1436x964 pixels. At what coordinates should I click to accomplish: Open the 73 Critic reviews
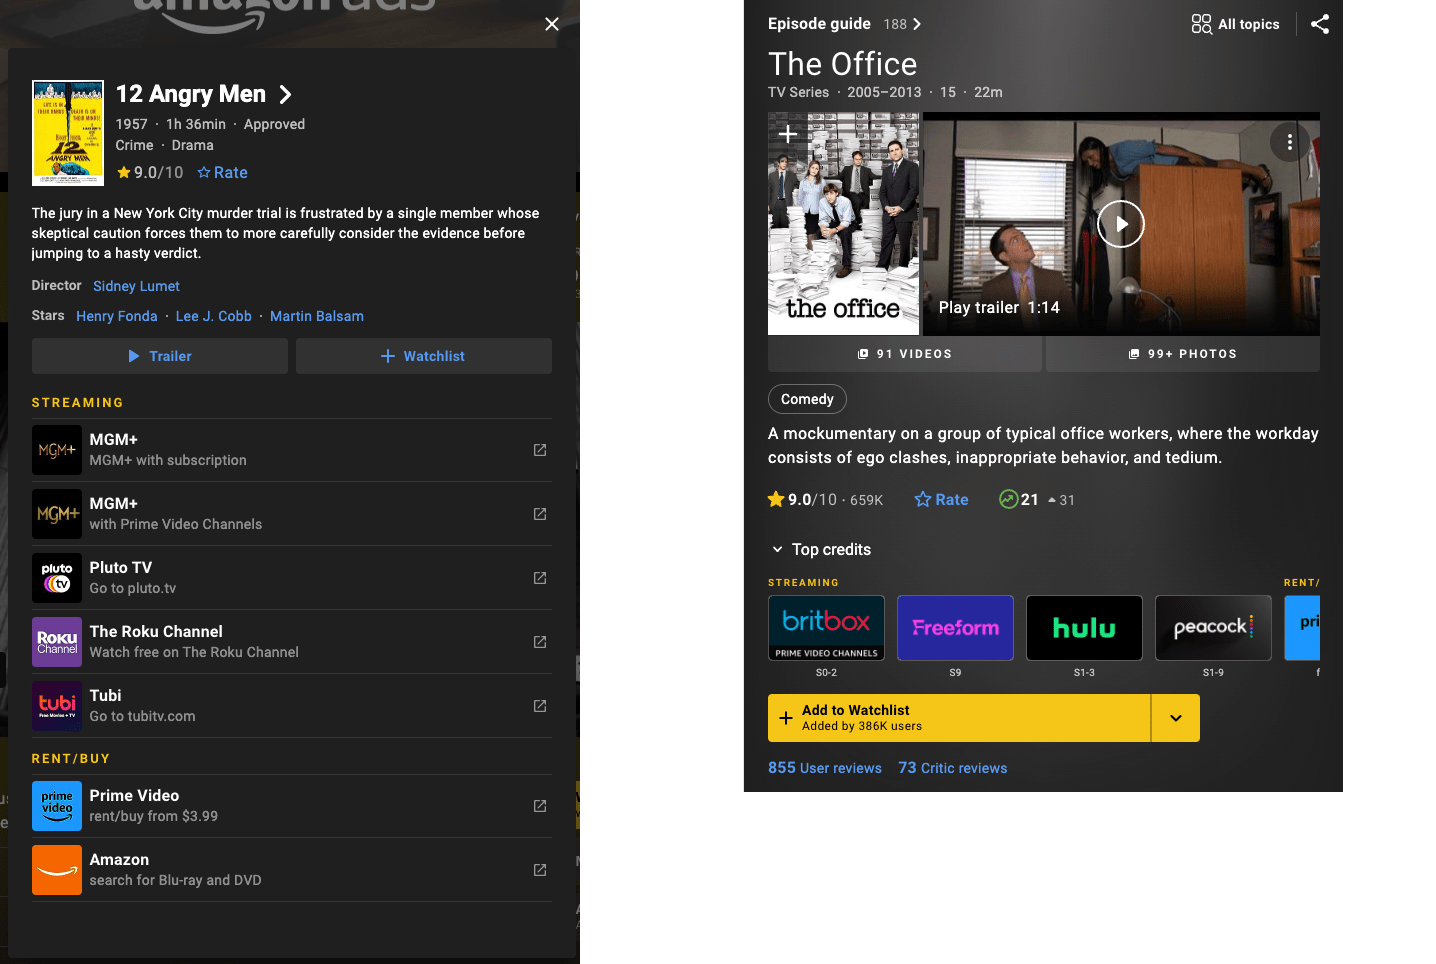click(x=952, y=768)
